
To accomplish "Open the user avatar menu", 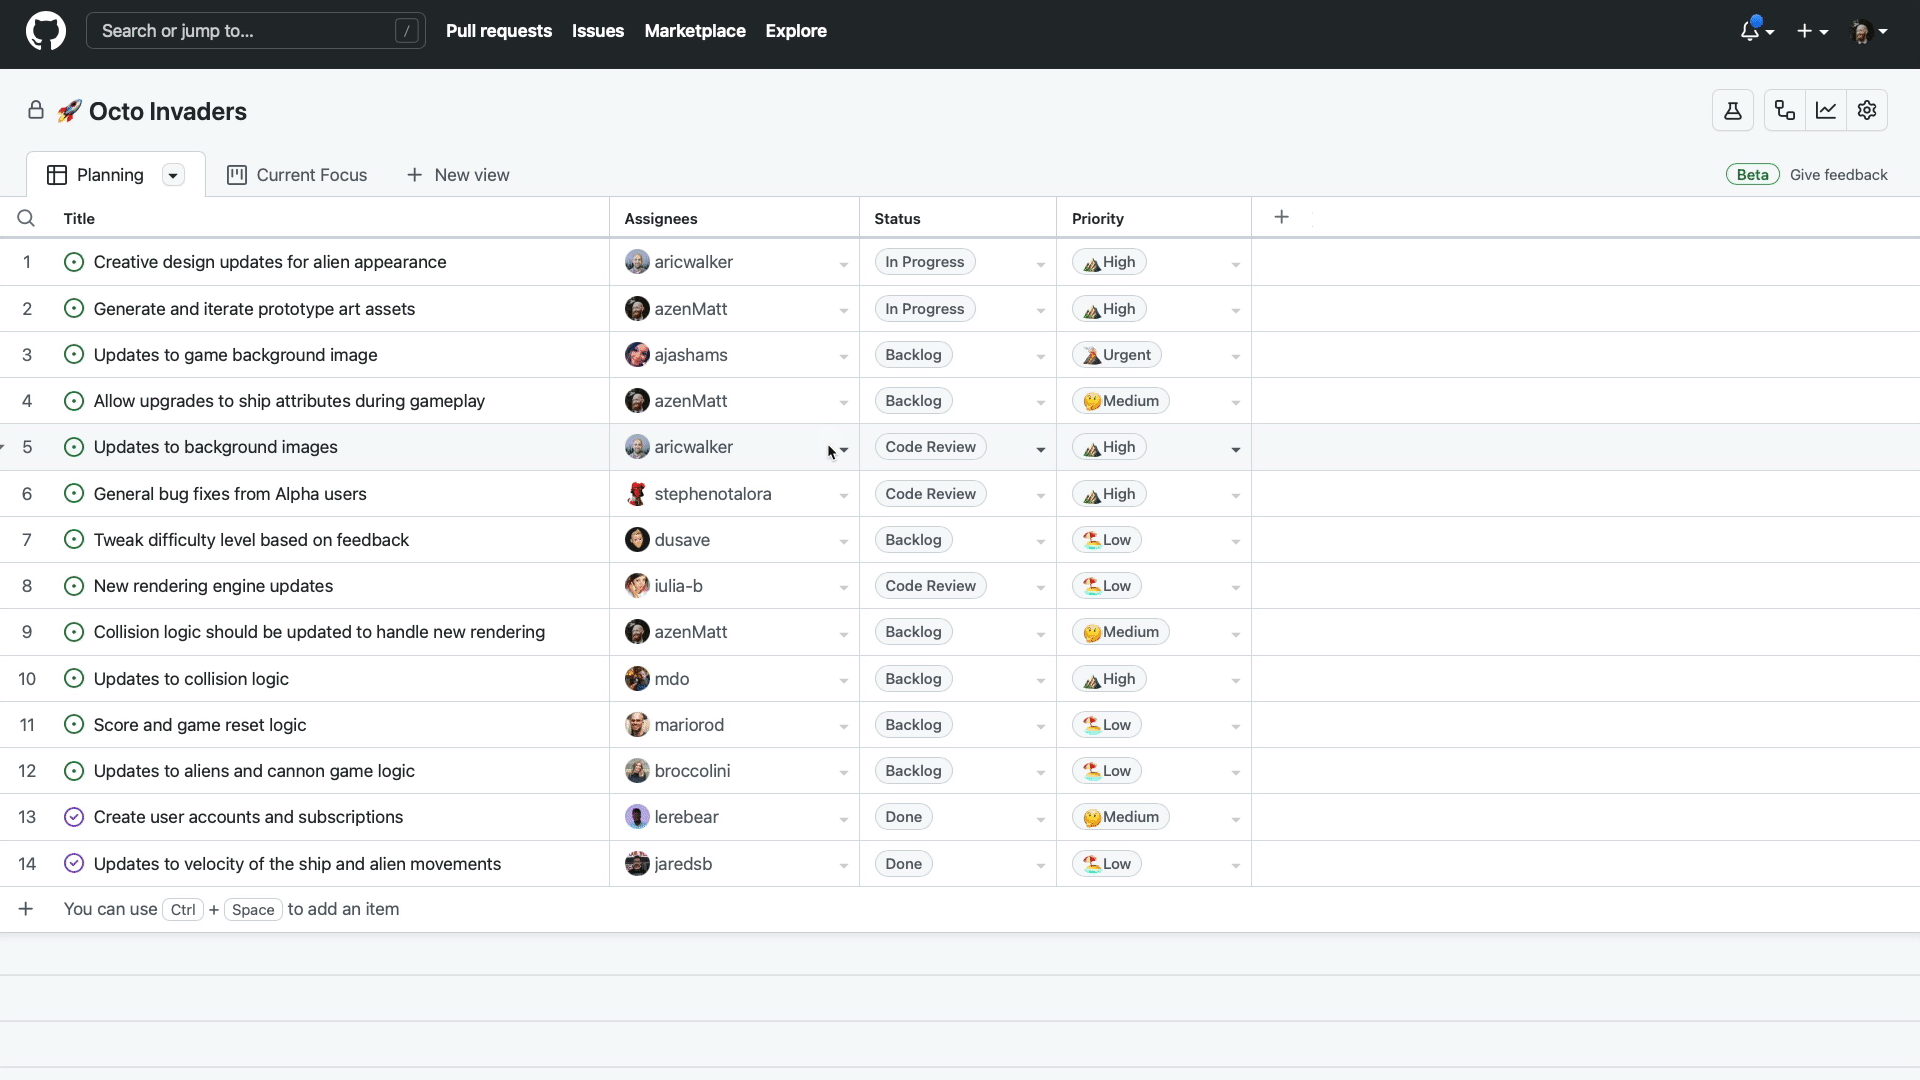I will 1868,31.
